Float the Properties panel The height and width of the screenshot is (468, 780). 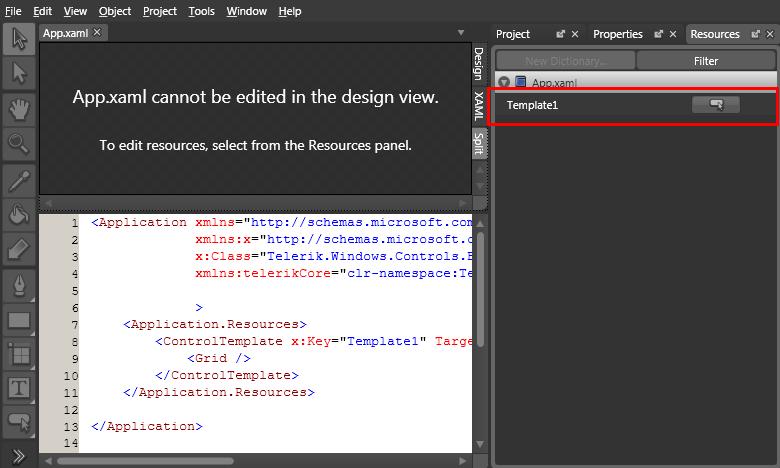(659, 34)
